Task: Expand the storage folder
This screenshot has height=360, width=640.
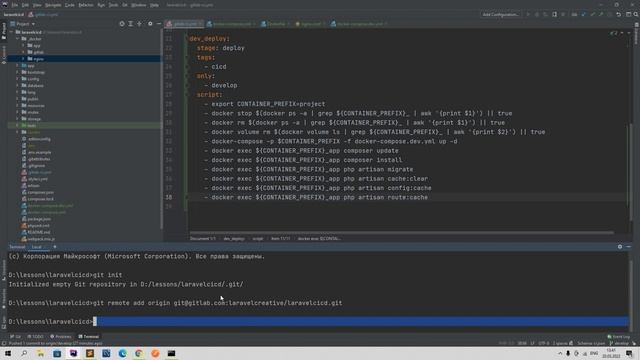Action: click(x=18, y=119)
